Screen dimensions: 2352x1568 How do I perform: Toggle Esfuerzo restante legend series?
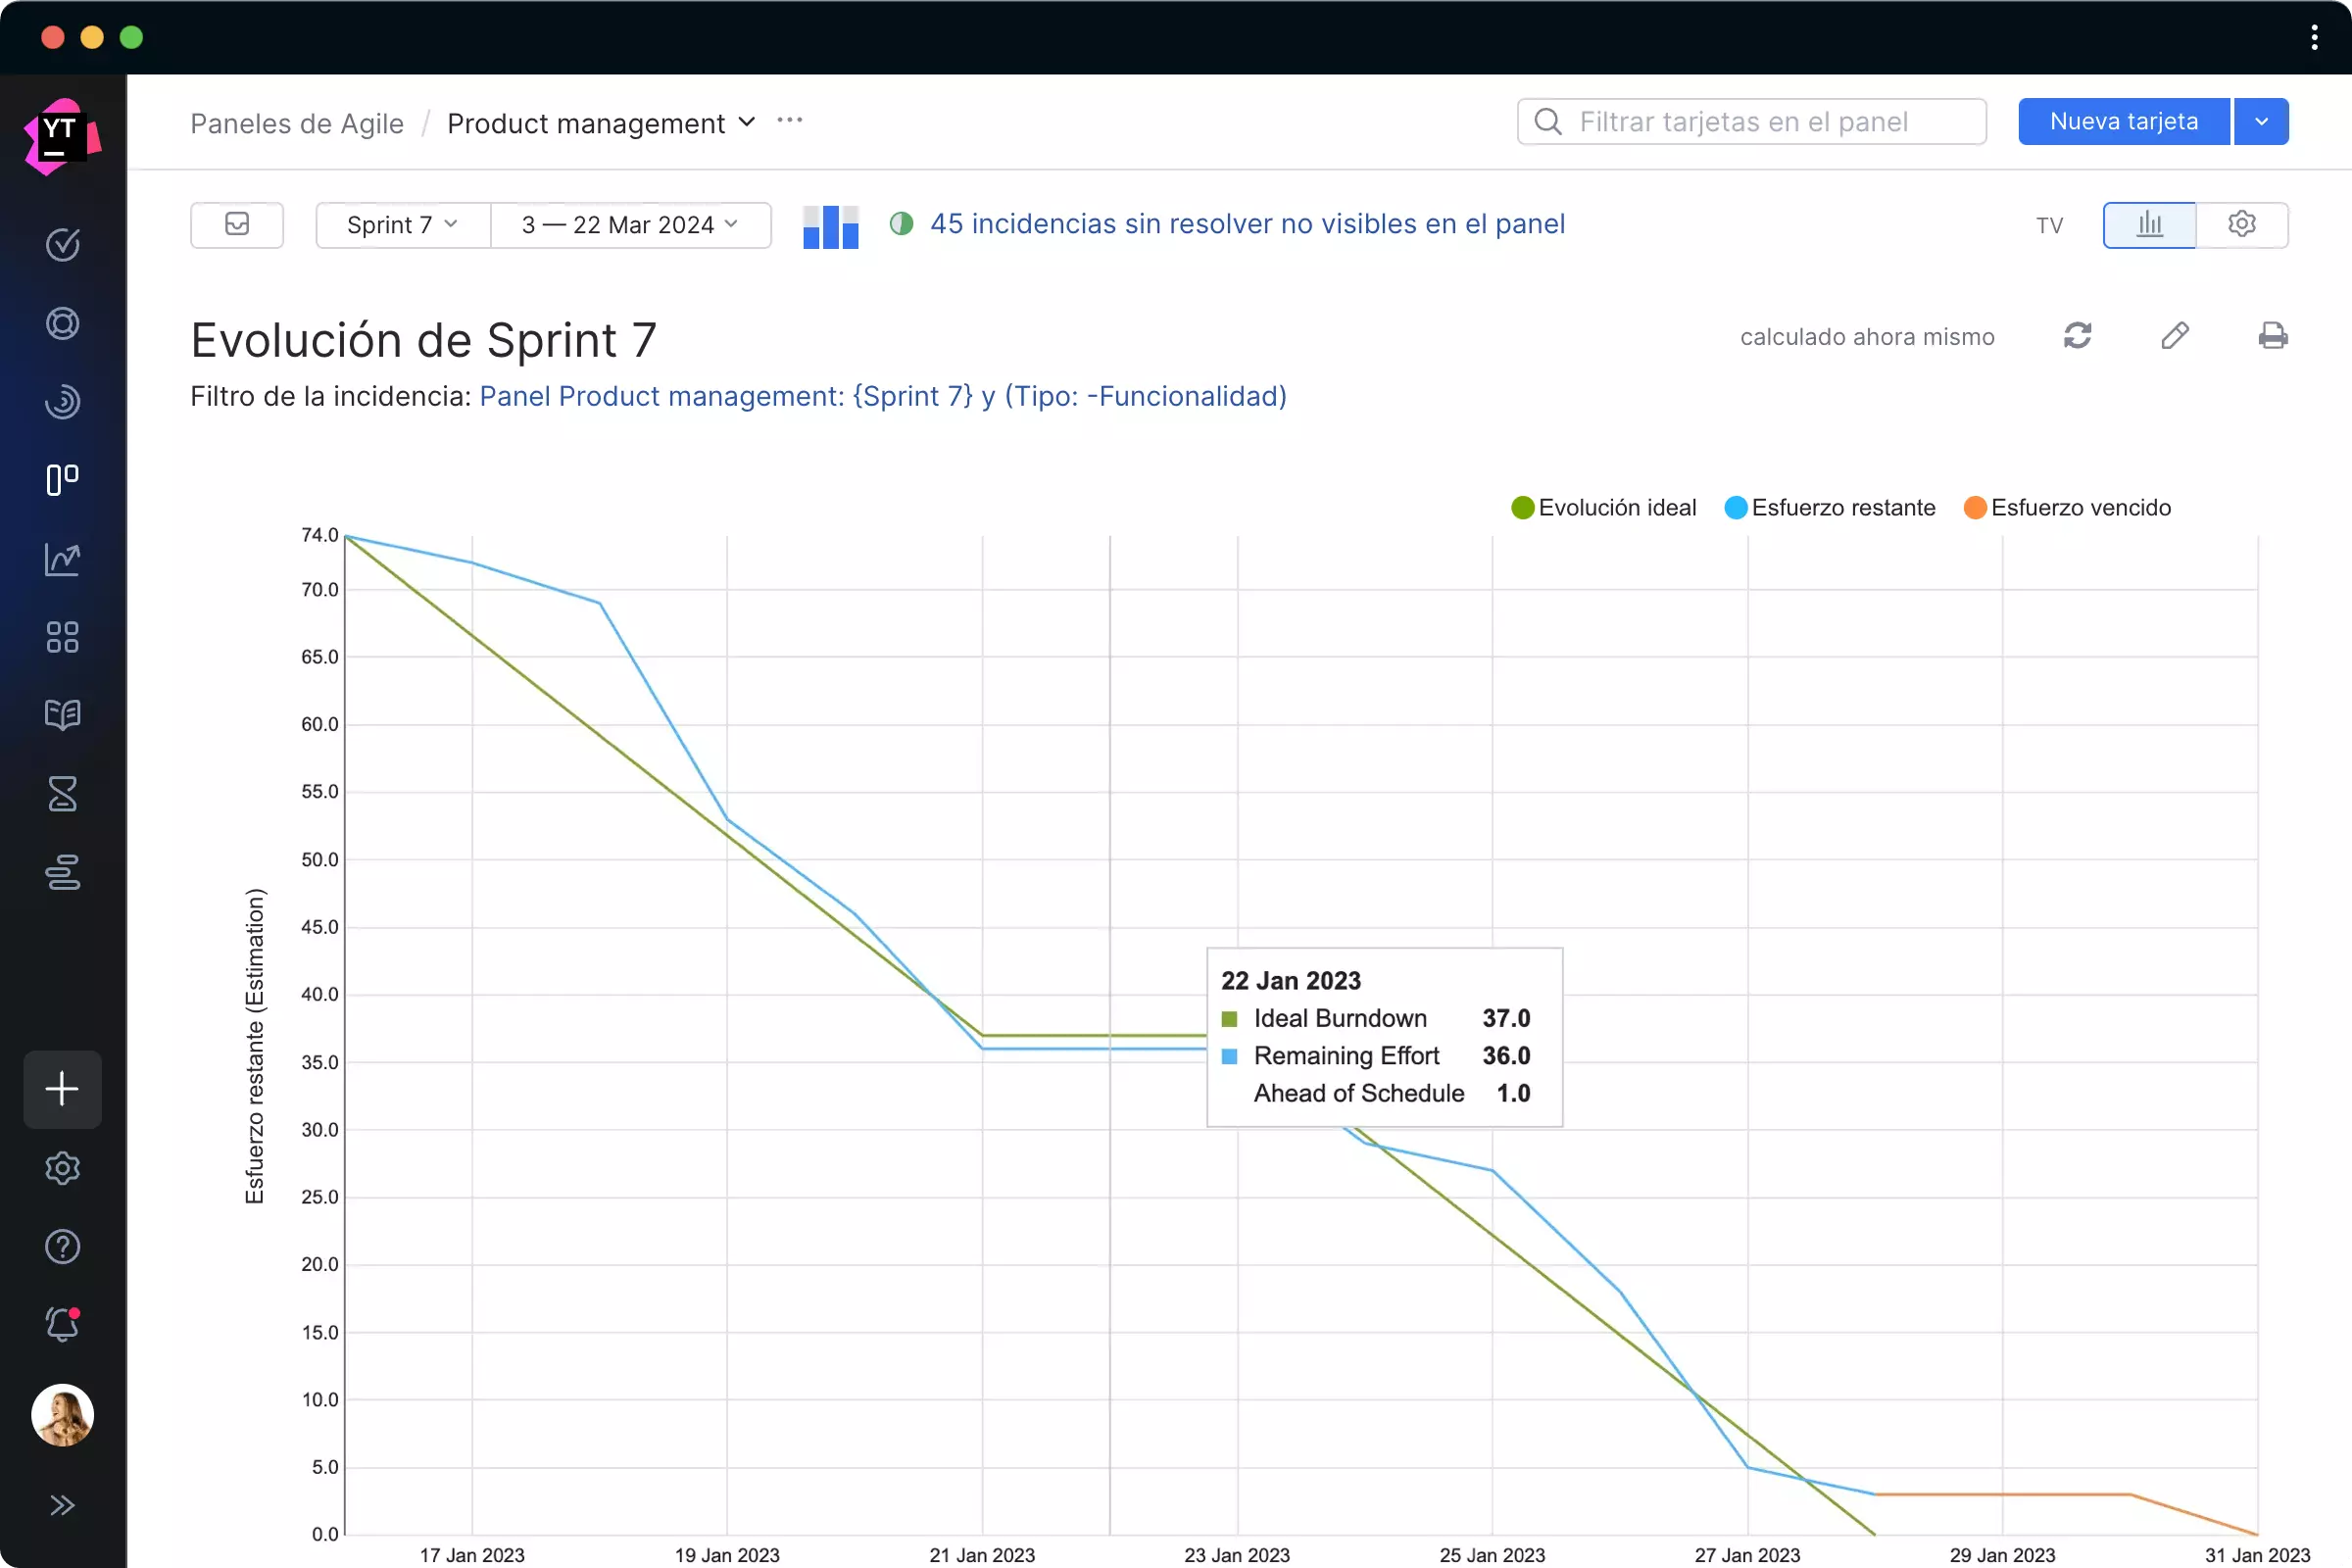(x=1830, y=508)
